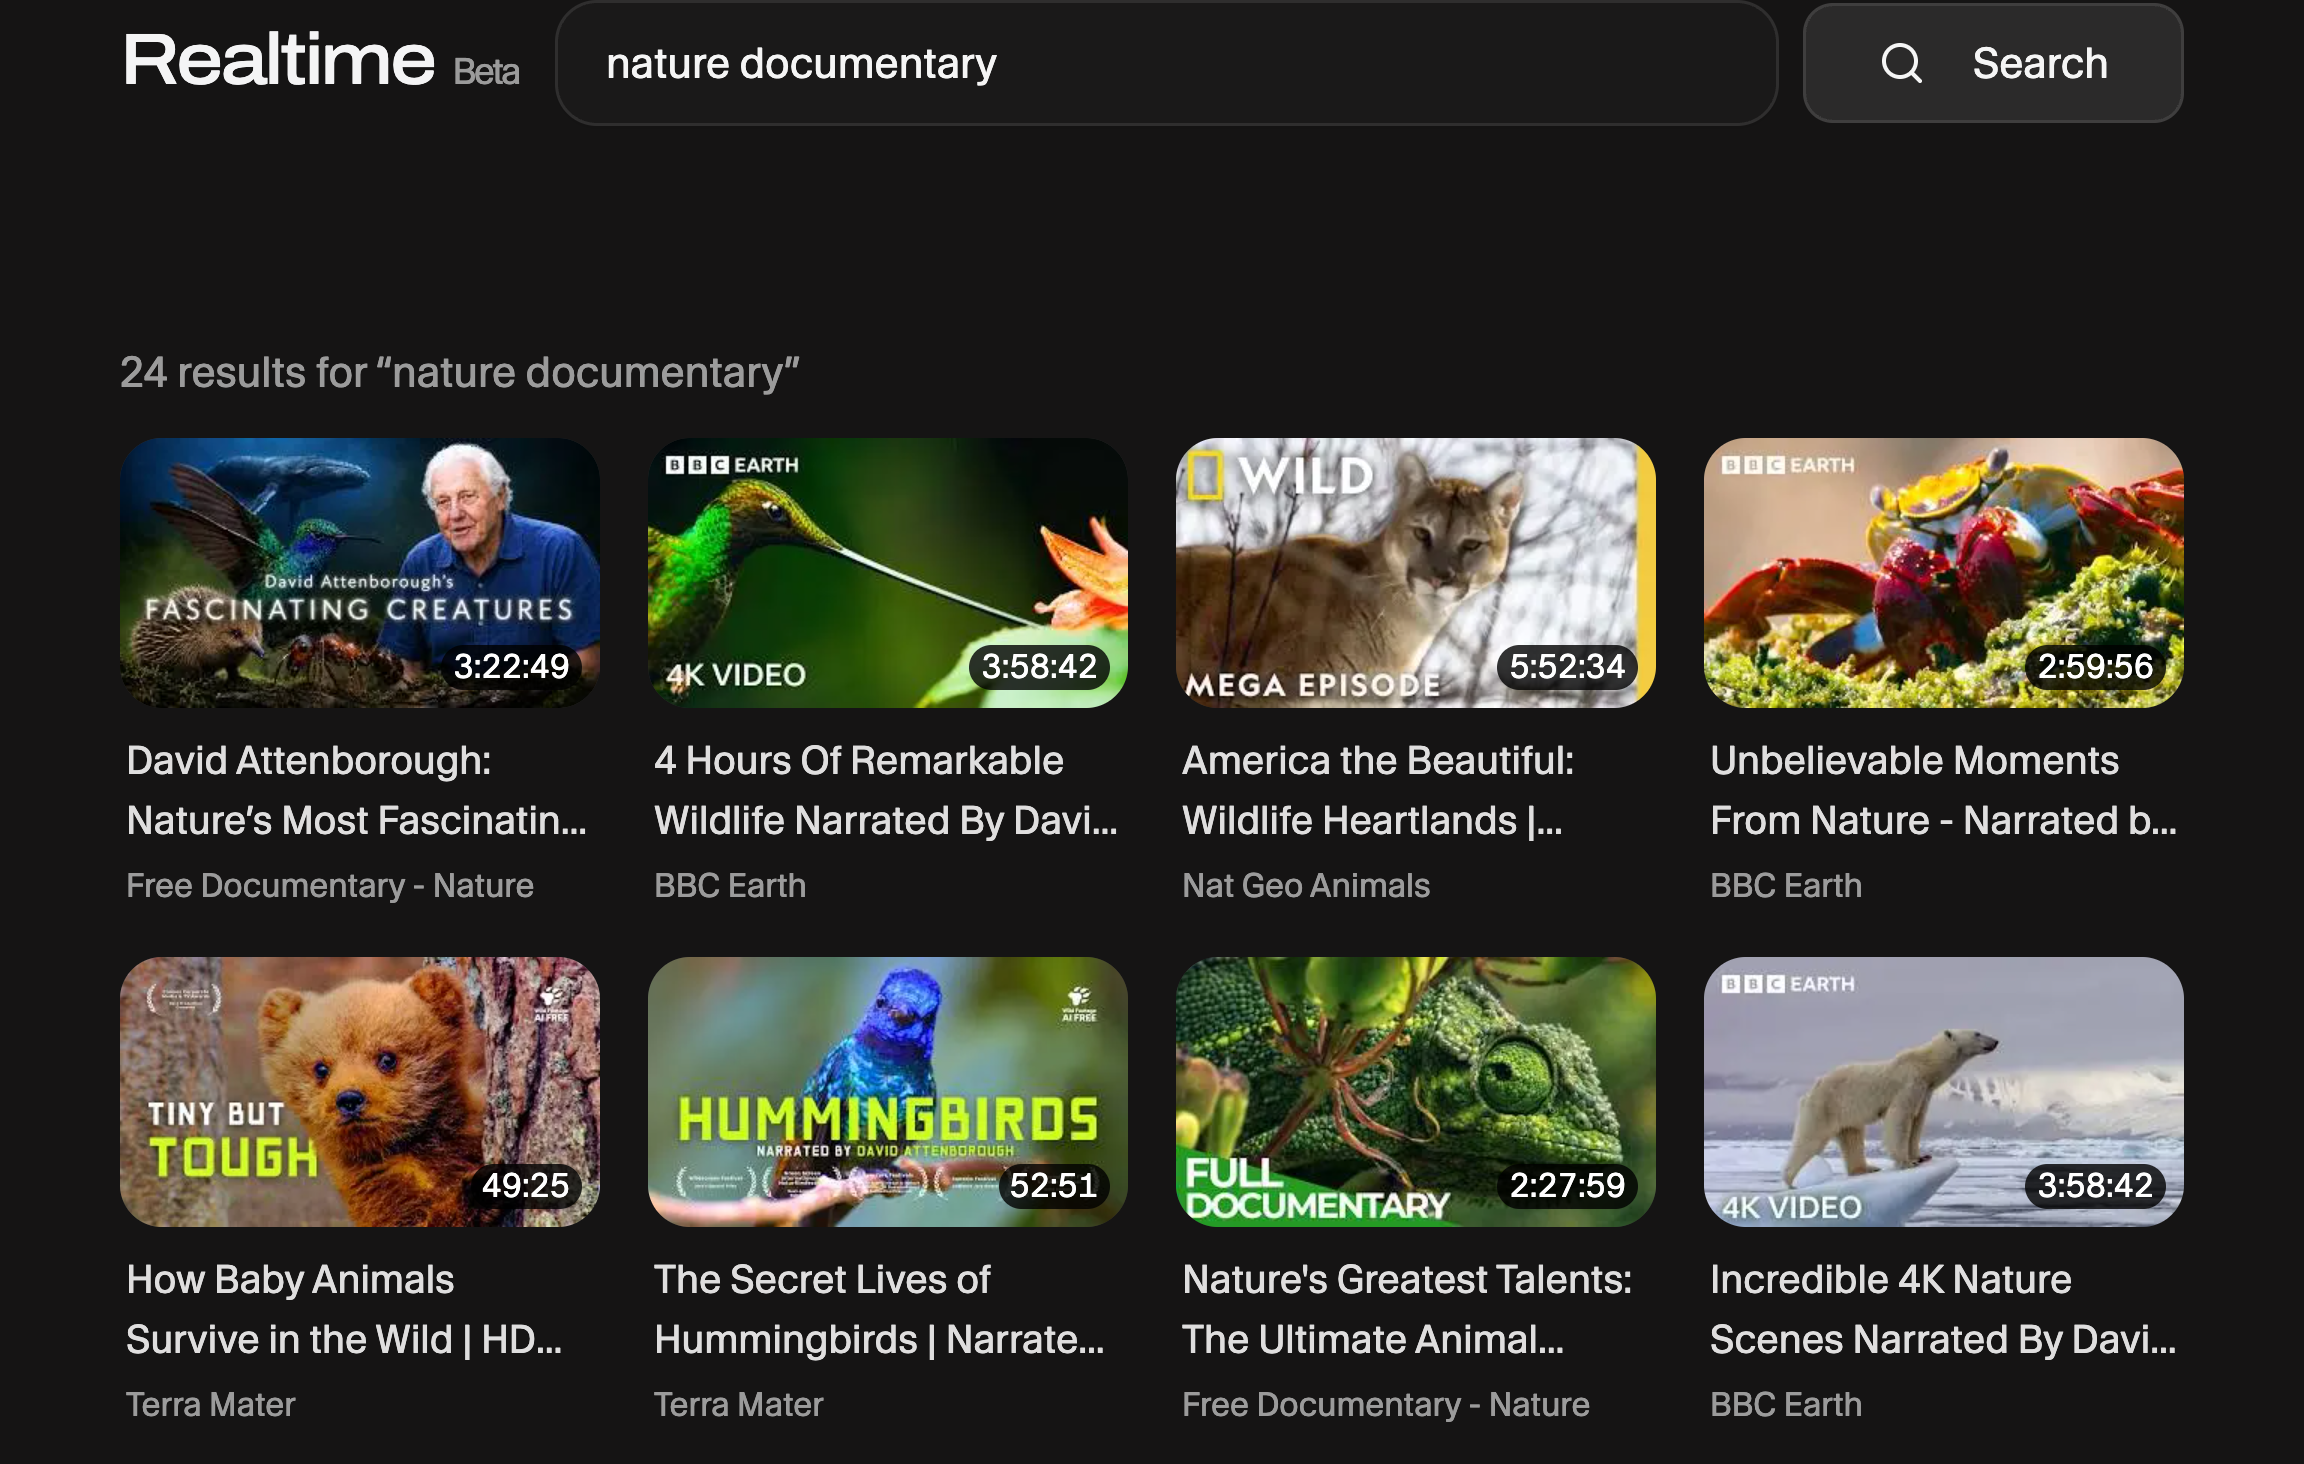Click Terra Mater under How Baby Animals
Image resolution: width=2304 pixels, height=1464 pixels.
point(211,1404)
